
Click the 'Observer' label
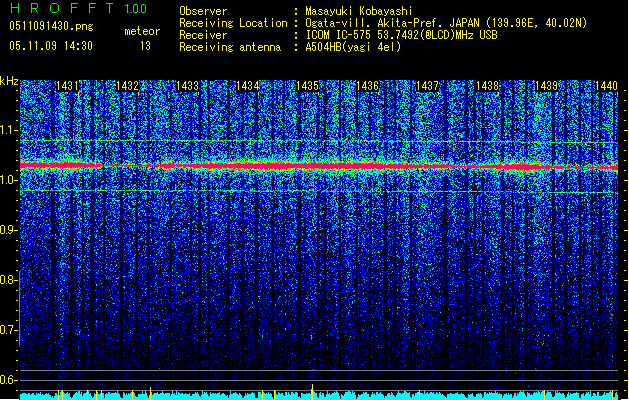[203, 11]
